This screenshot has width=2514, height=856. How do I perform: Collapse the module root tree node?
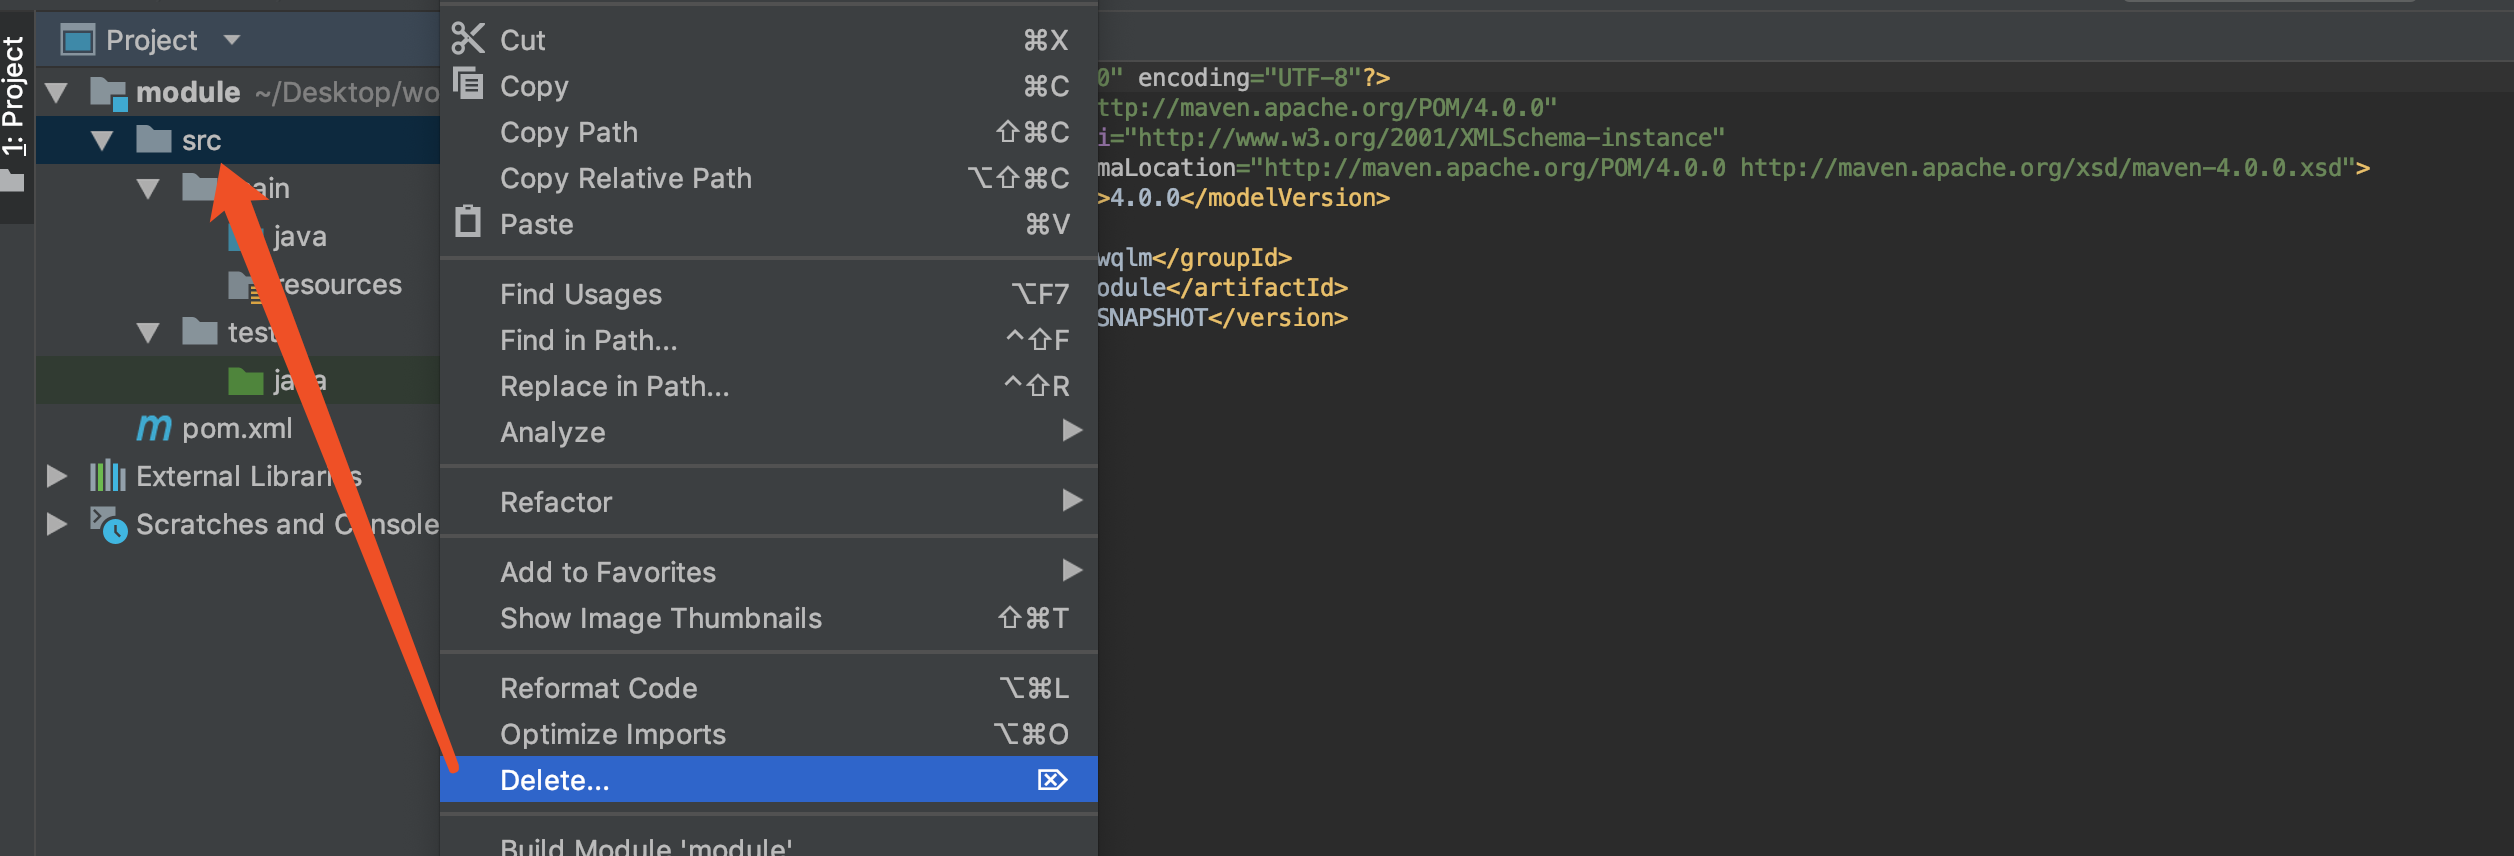point(57,93)
